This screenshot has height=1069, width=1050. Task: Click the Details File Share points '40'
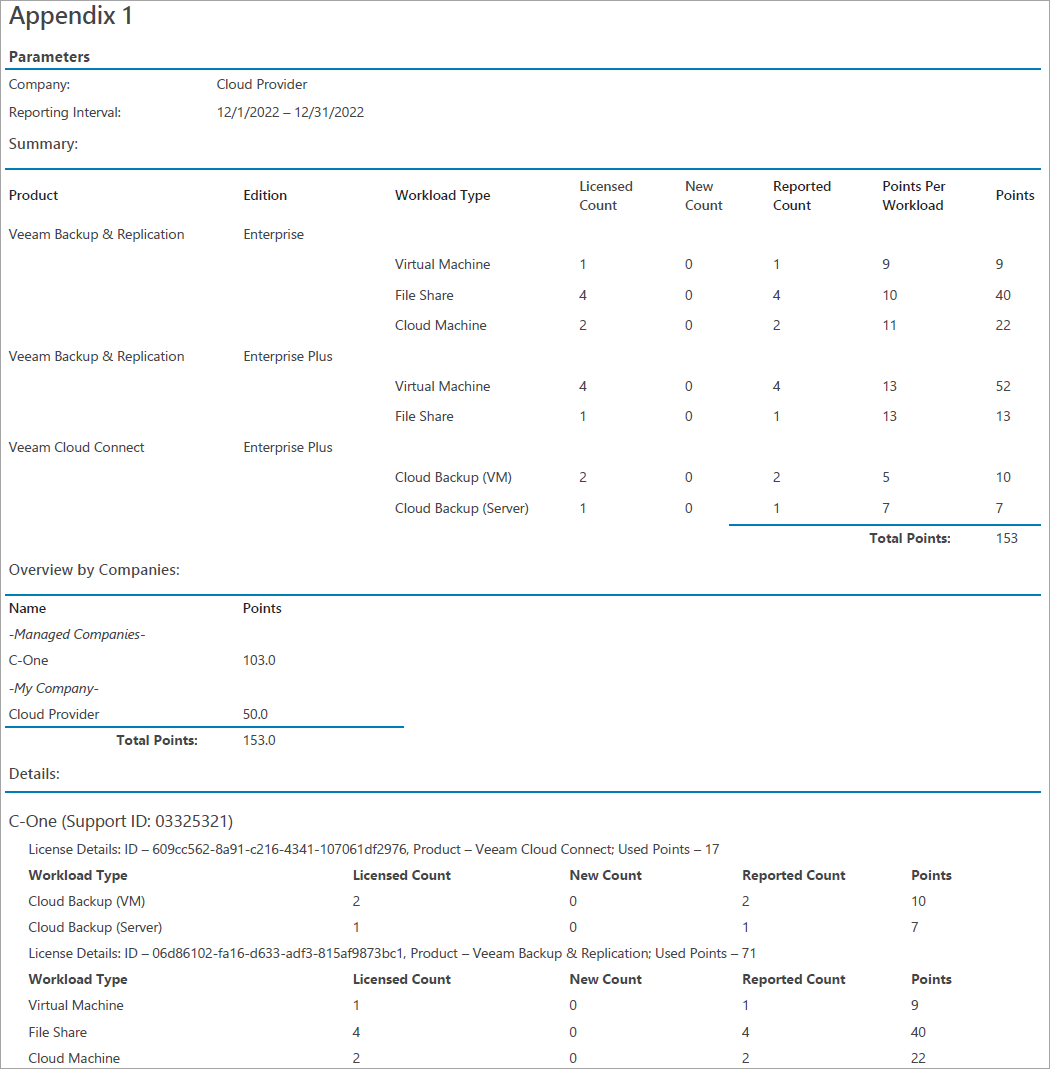tap(918, 1032)
